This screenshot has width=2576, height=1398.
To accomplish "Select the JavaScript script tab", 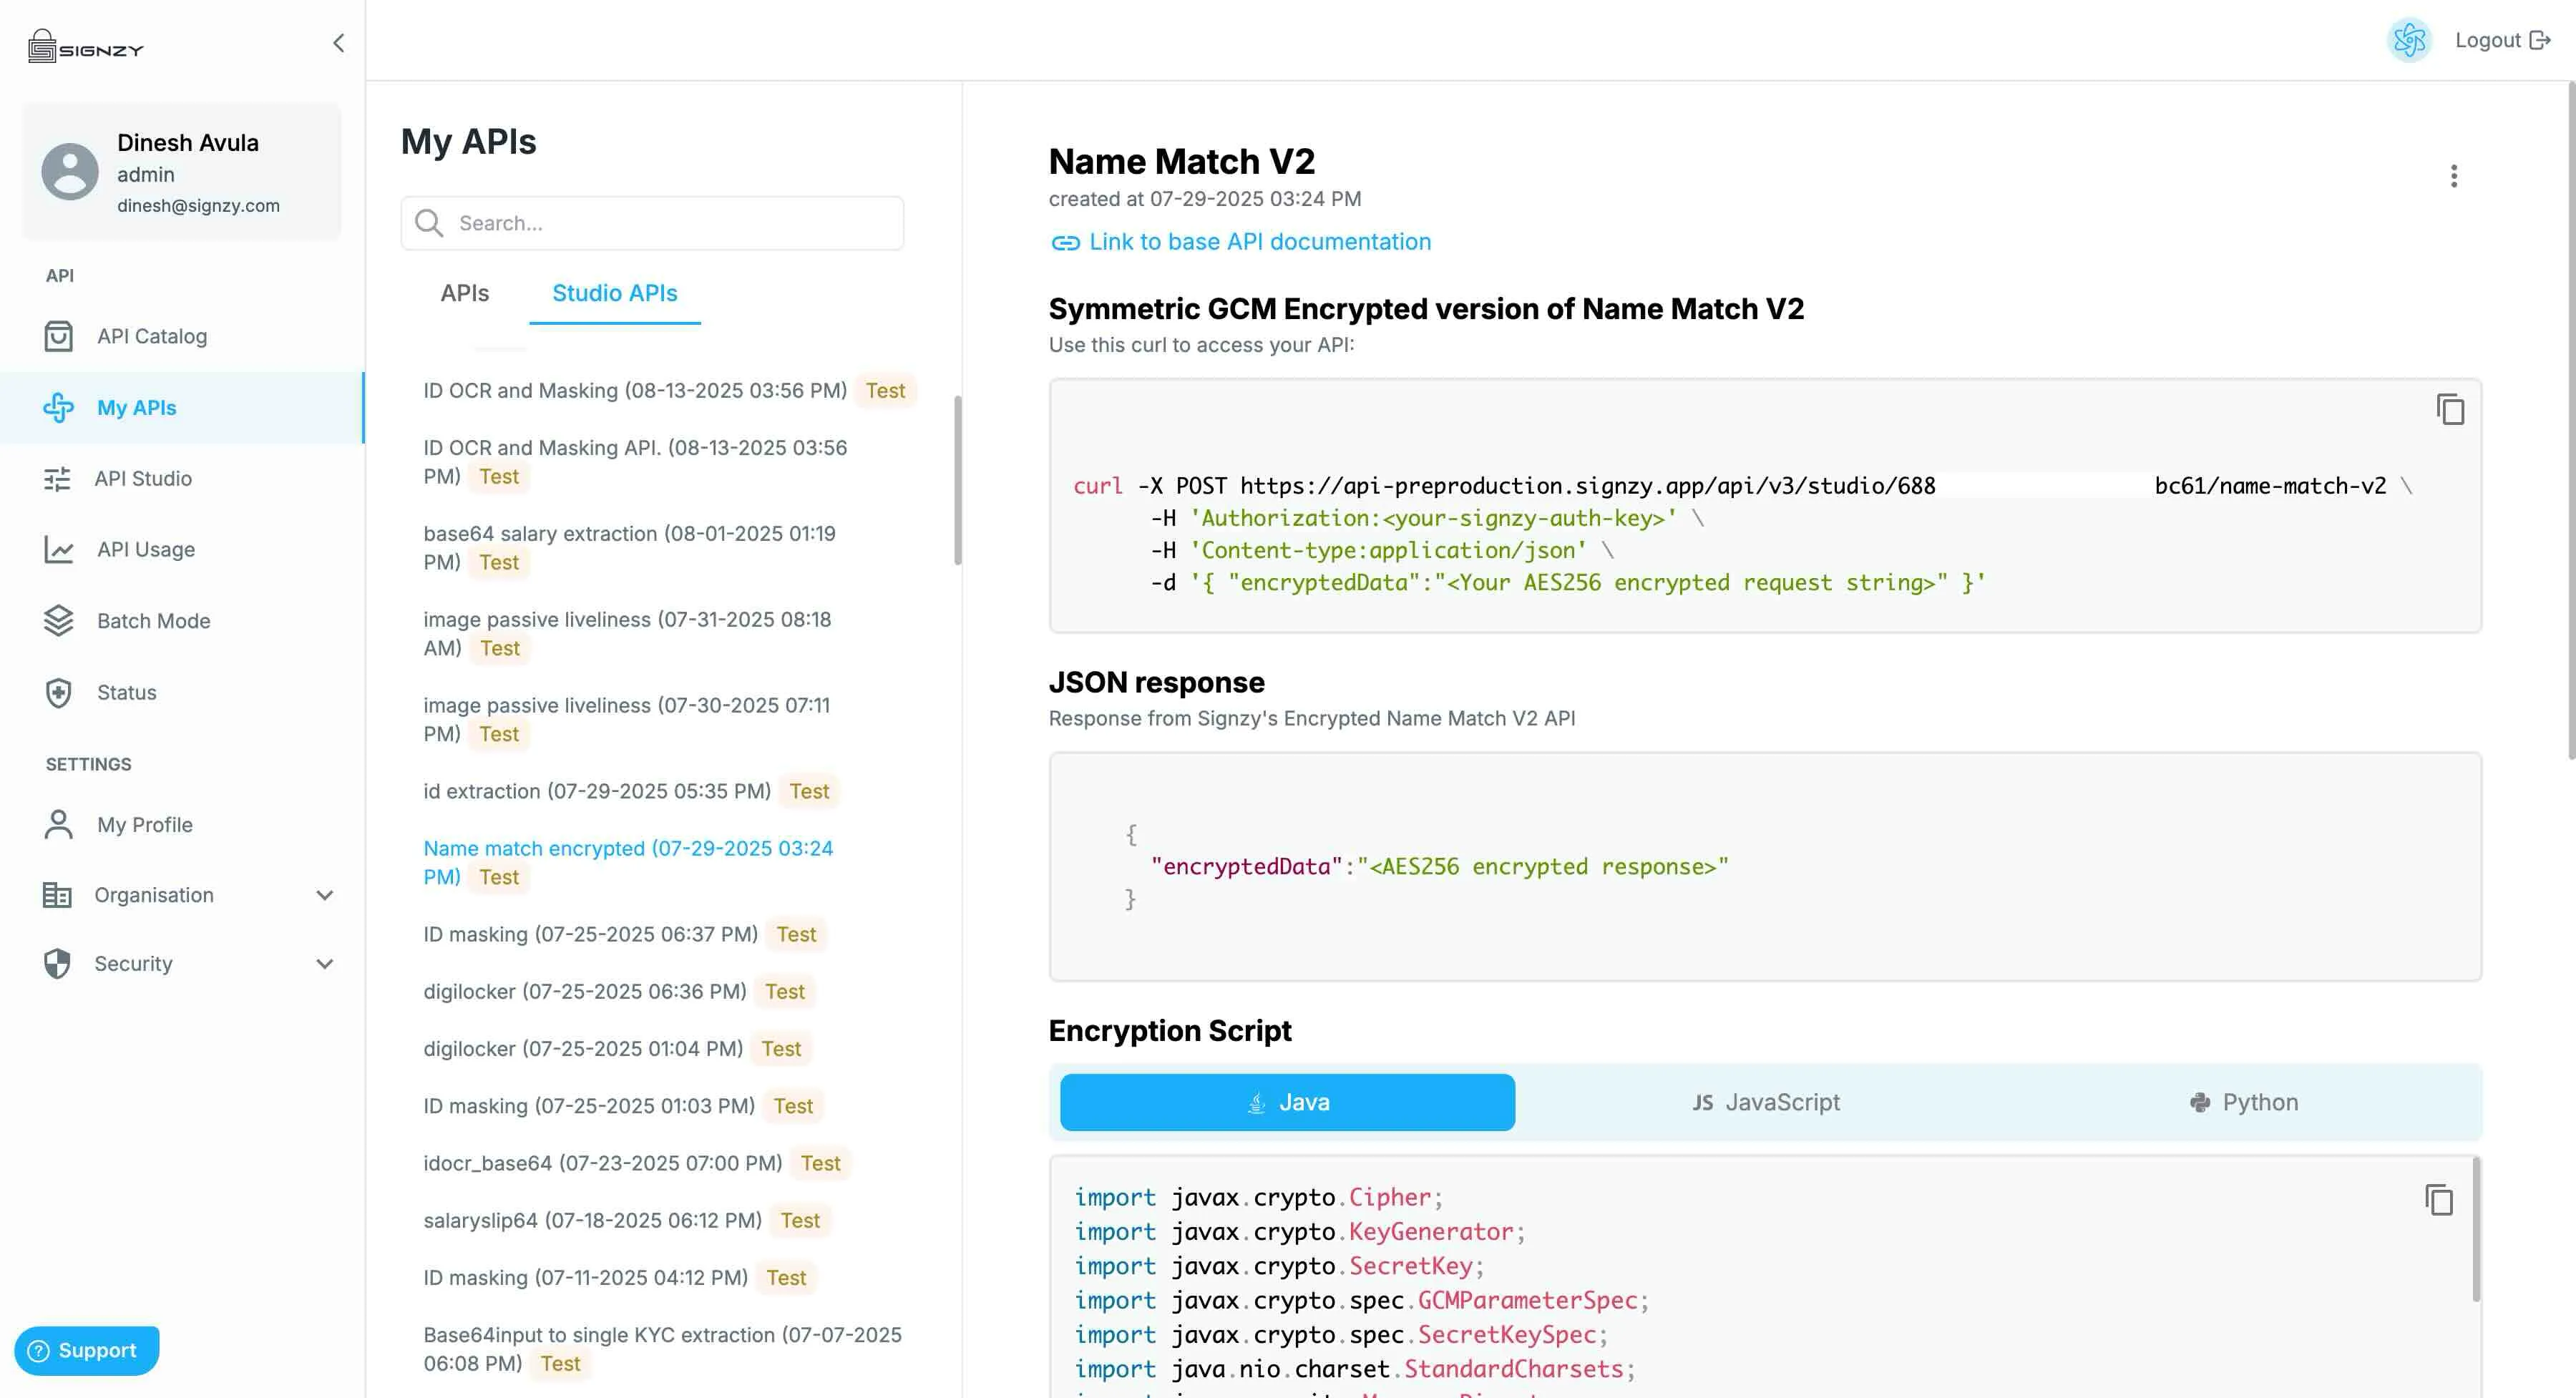I will coord(1766,1102).
